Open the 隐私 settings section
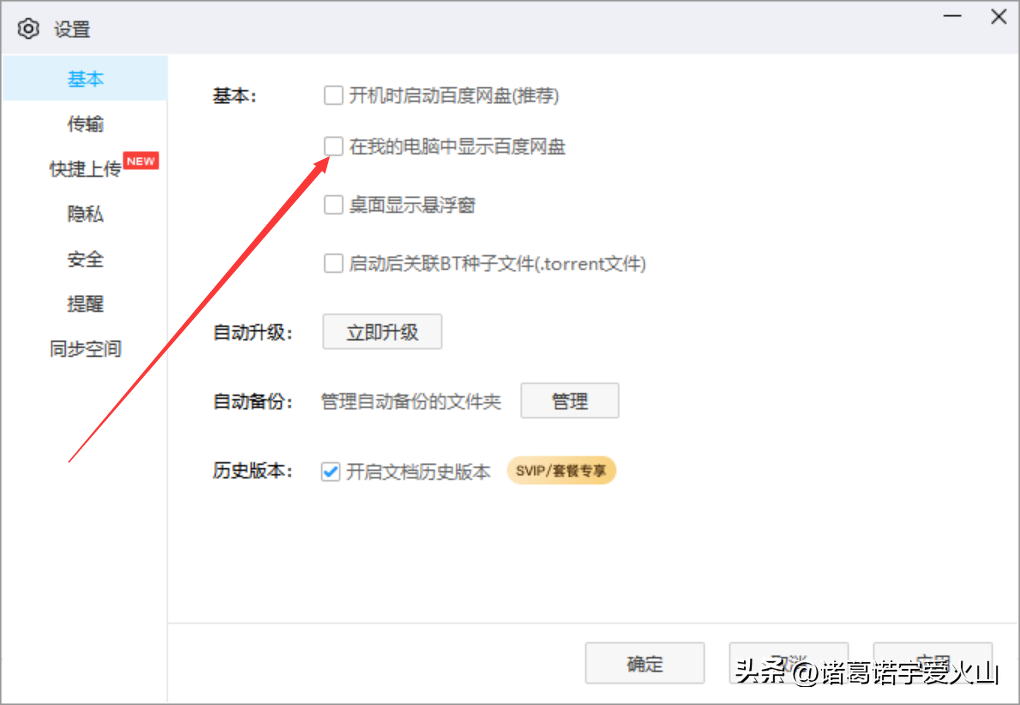 pyautogui.click(x=85, y=214)
